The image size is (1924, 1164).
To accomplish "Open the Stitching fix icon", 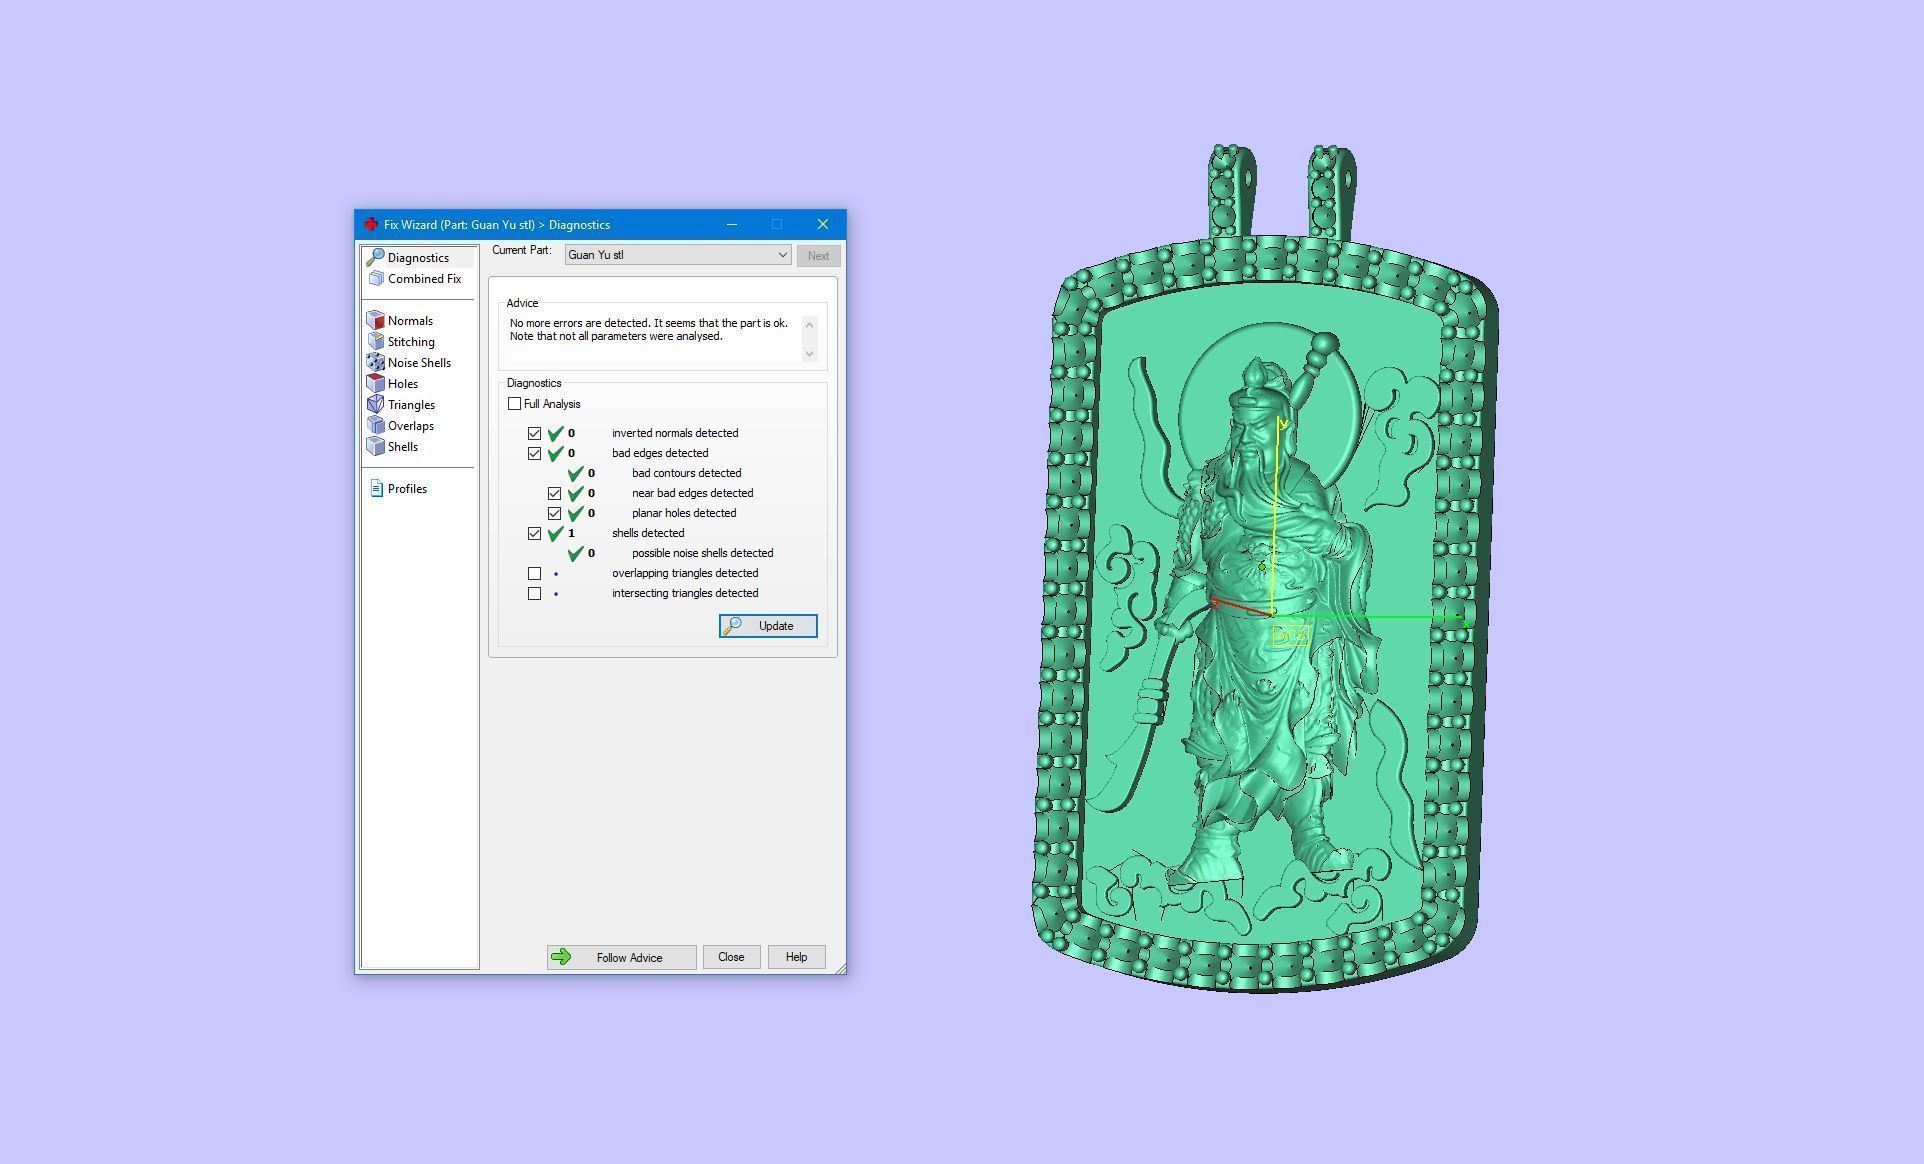I will point(375,342).
